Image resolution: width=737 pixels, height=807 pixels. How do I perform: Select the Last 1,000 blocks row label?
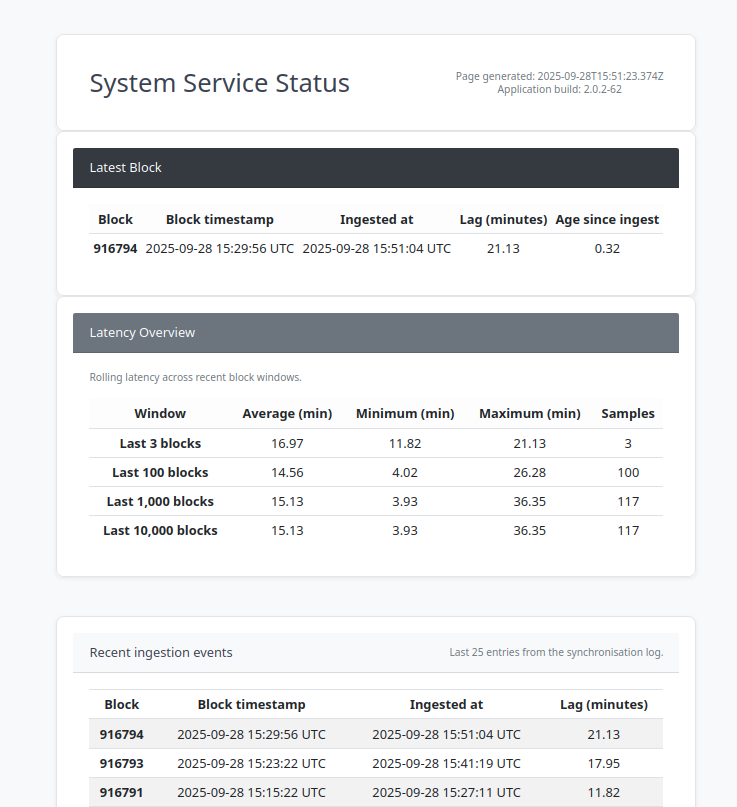pos(160,502)
